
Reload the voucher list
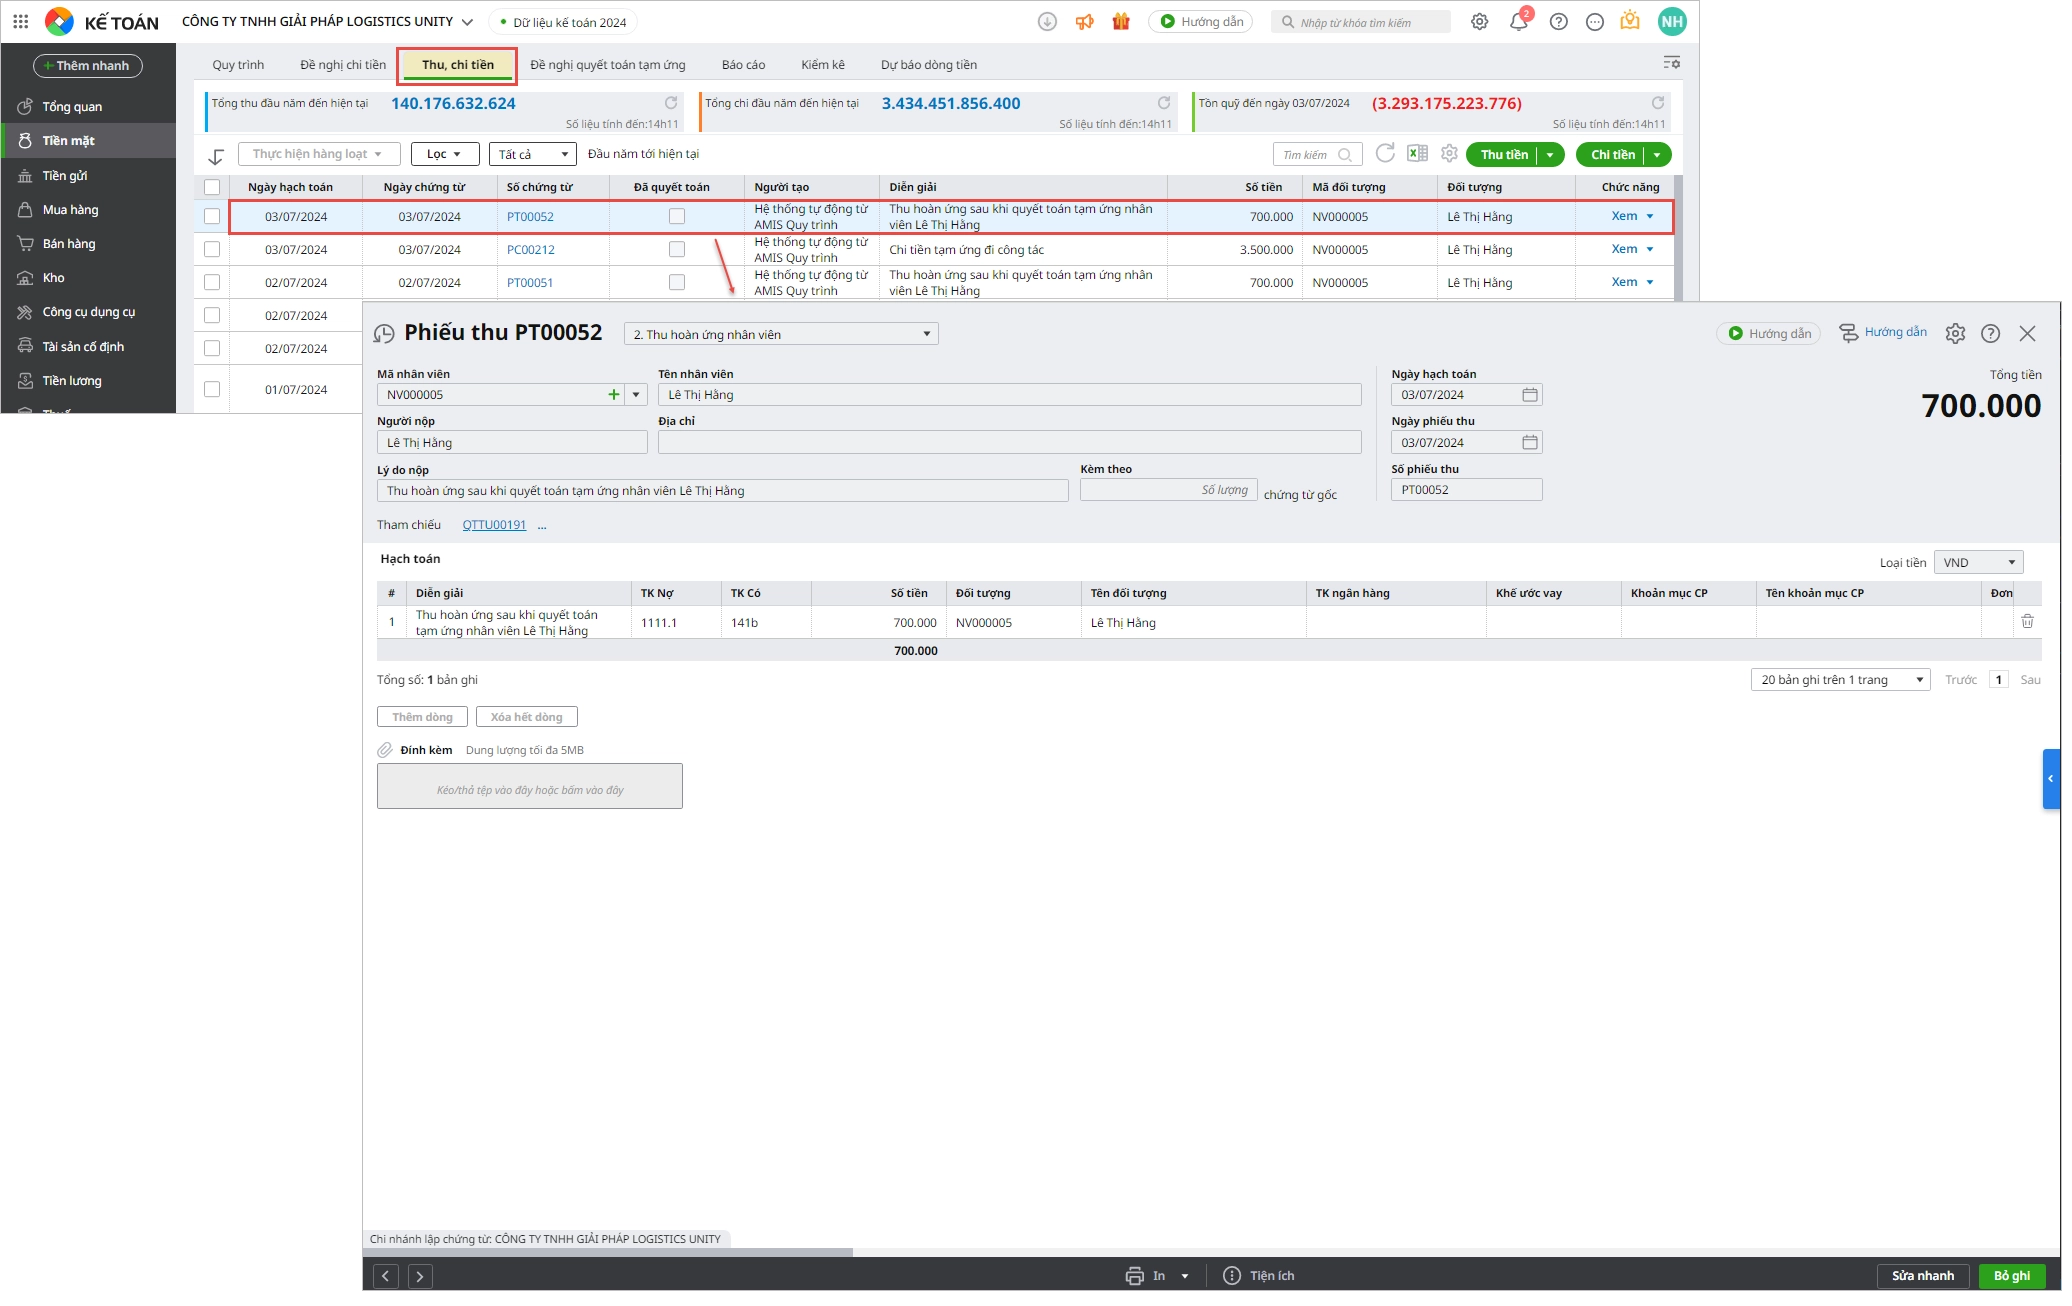1385,153
